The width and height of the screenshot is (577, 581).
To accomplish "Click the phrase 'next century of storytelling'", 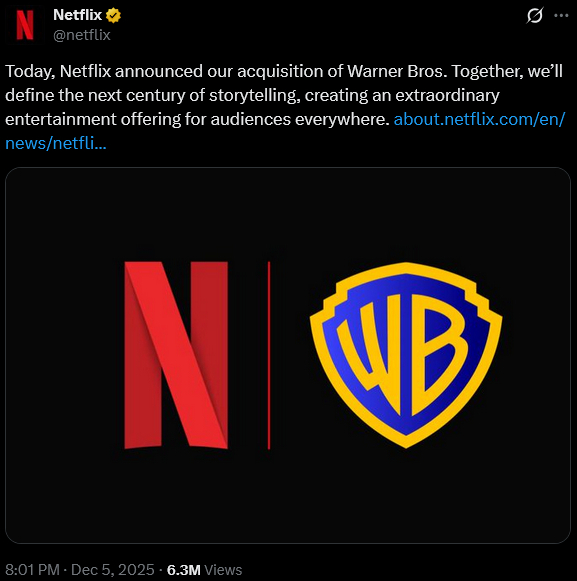I will (194, 96).
